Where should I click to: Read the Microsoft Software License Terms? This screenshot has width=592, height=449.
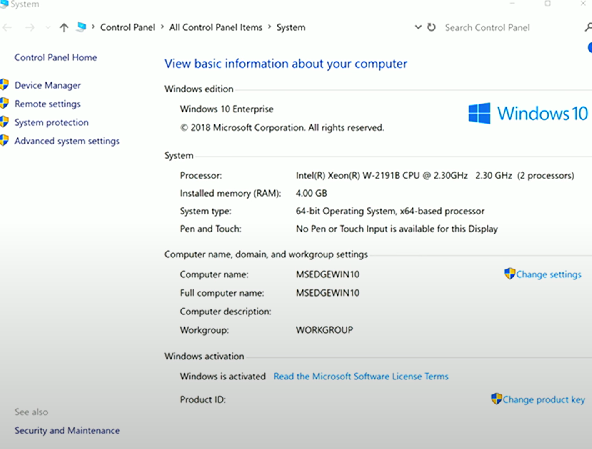pos(361,376)
